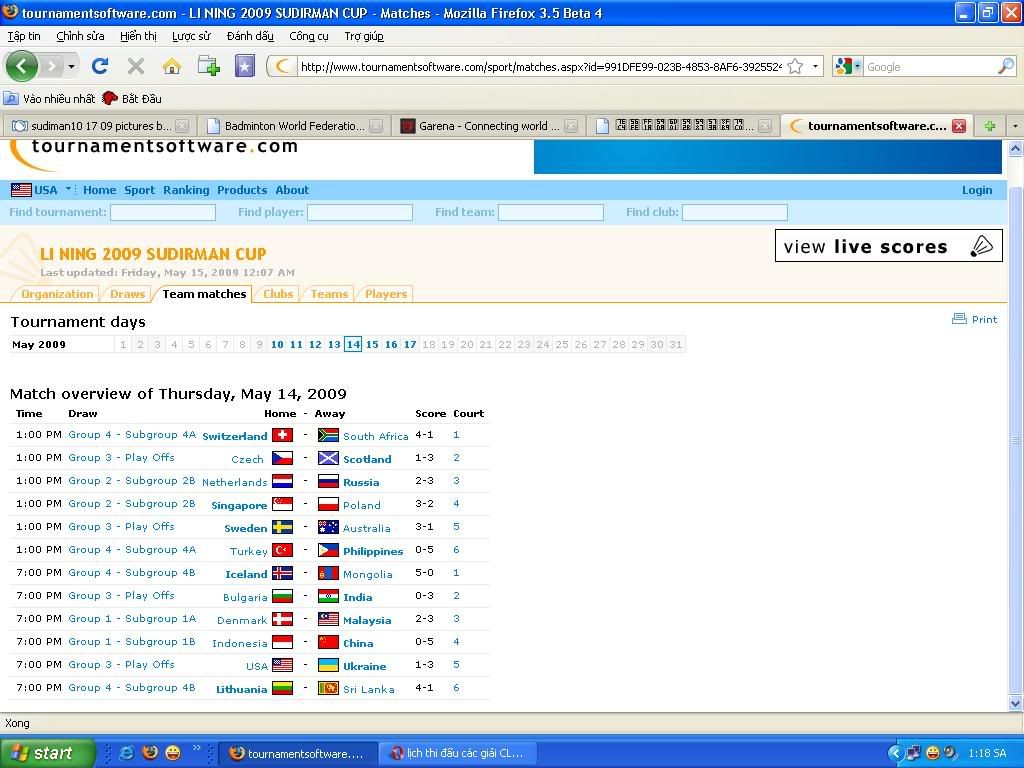Stop loading with the X toolbar icon

(x=136, y=66)
